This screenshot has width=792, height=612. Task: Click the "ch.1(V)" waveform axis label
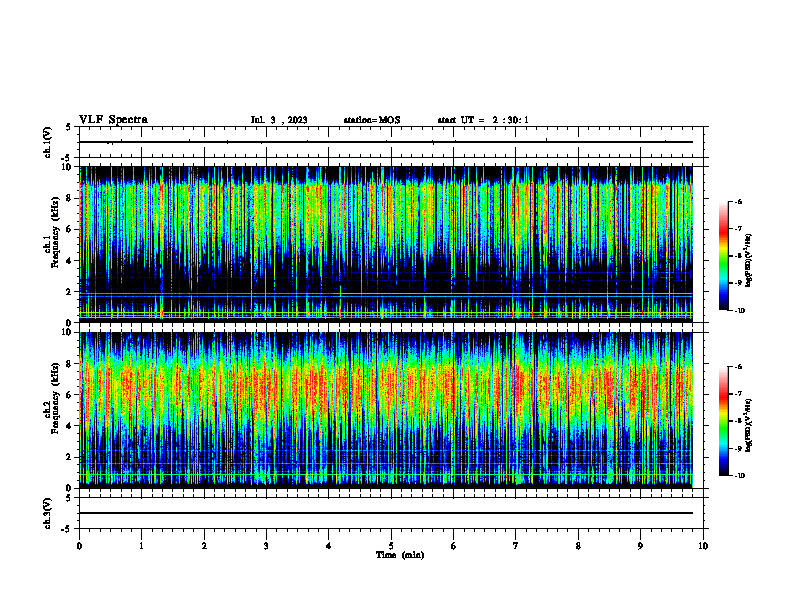point(48,142)
